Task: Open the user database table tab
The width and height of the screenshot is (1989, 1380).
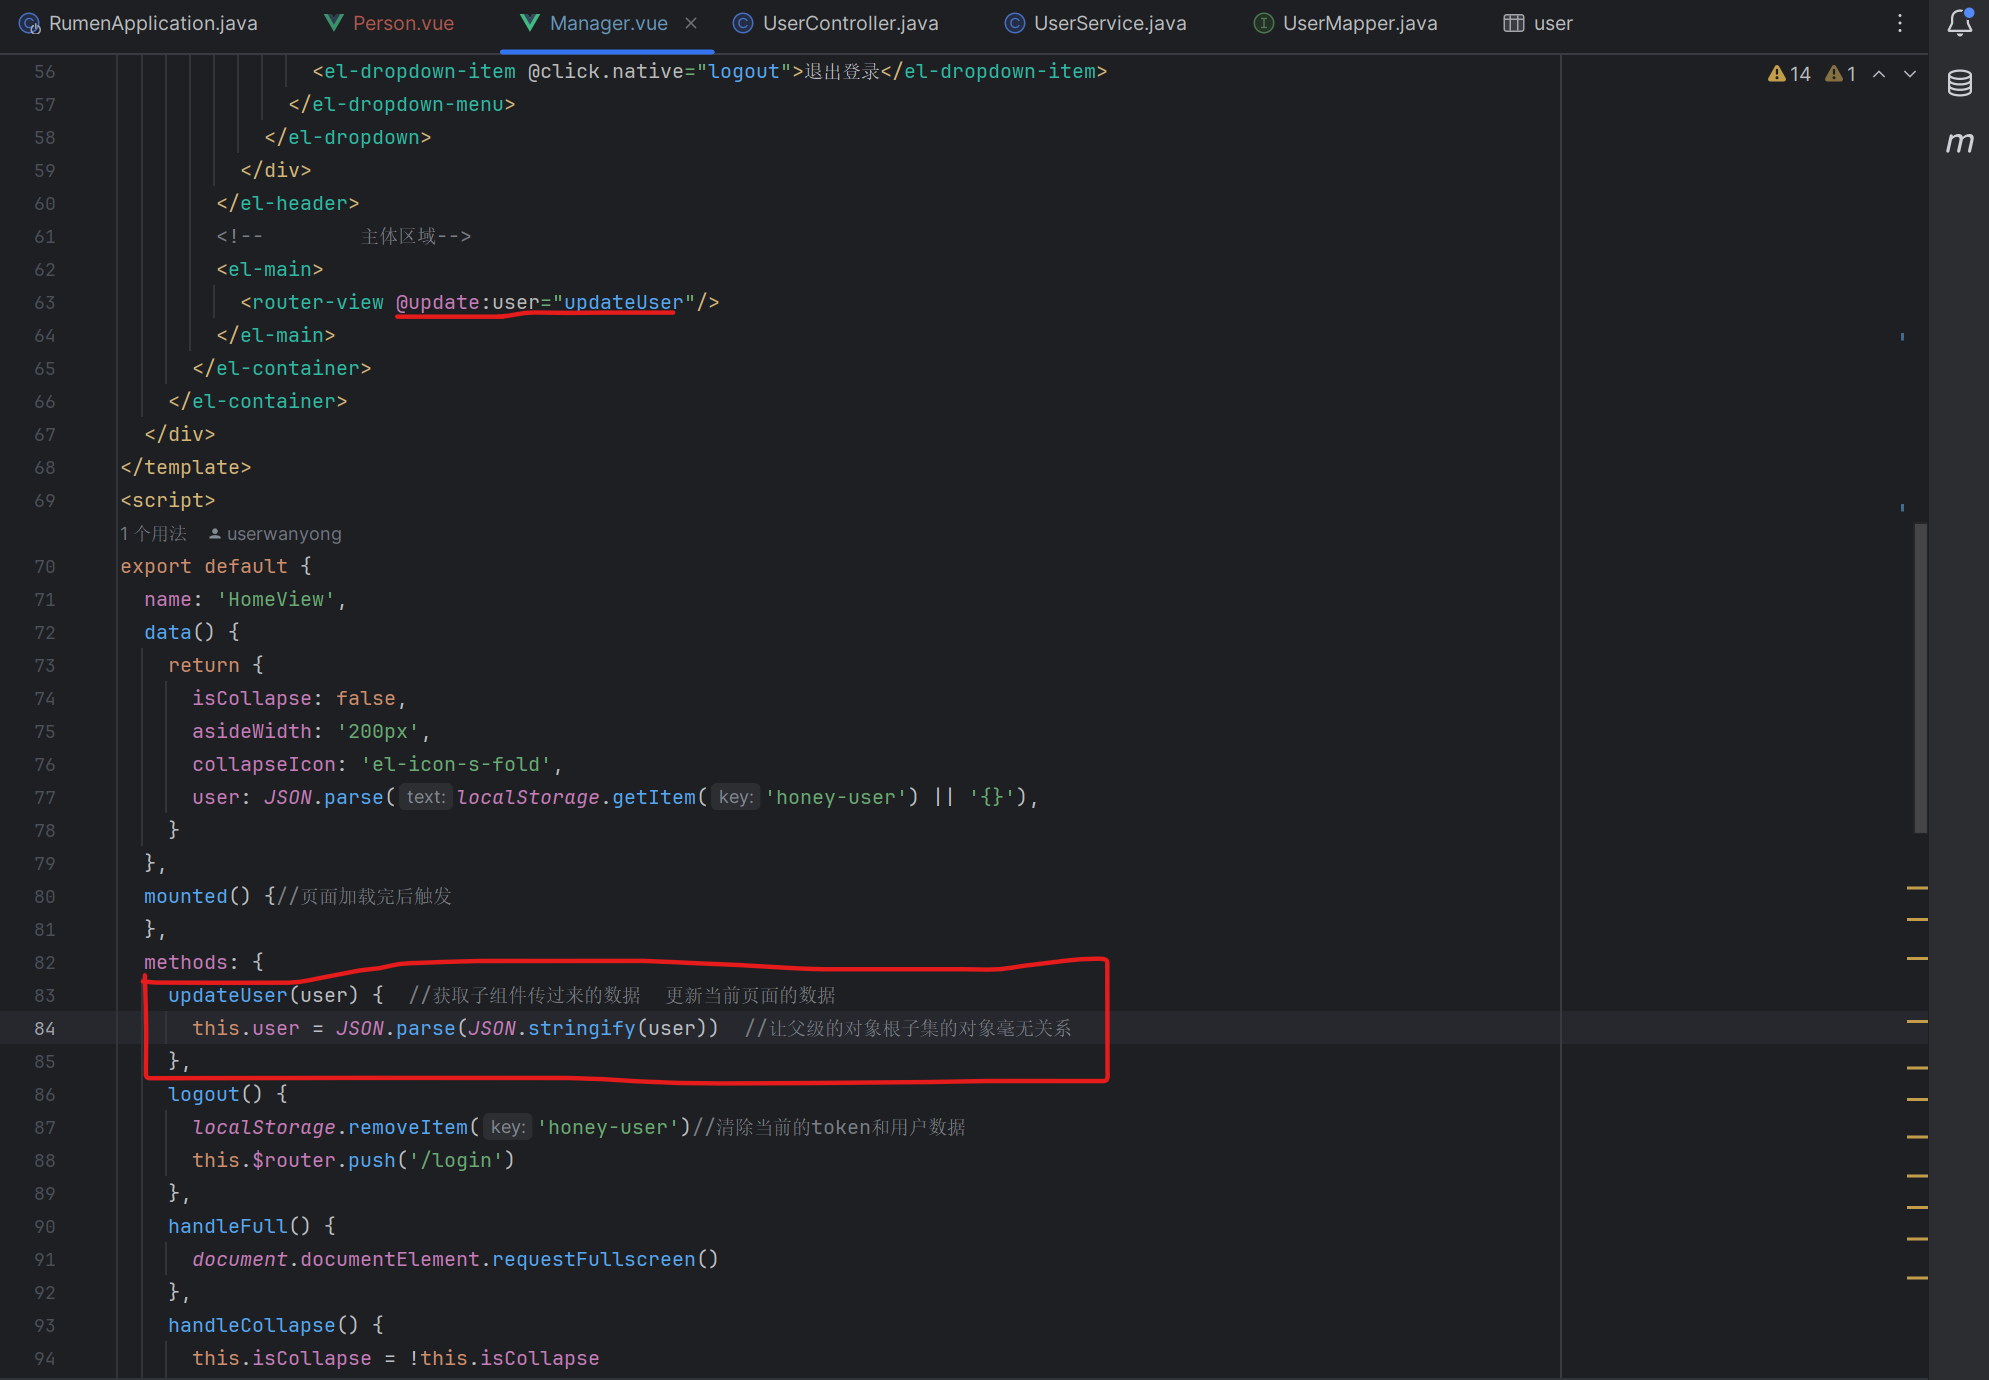Action: [x=1551, y=23]
